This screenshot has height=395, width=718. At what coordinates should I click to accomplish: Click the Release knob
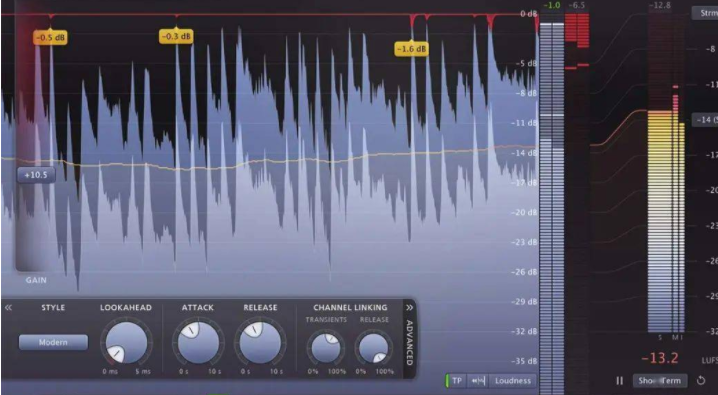point(260,343)
